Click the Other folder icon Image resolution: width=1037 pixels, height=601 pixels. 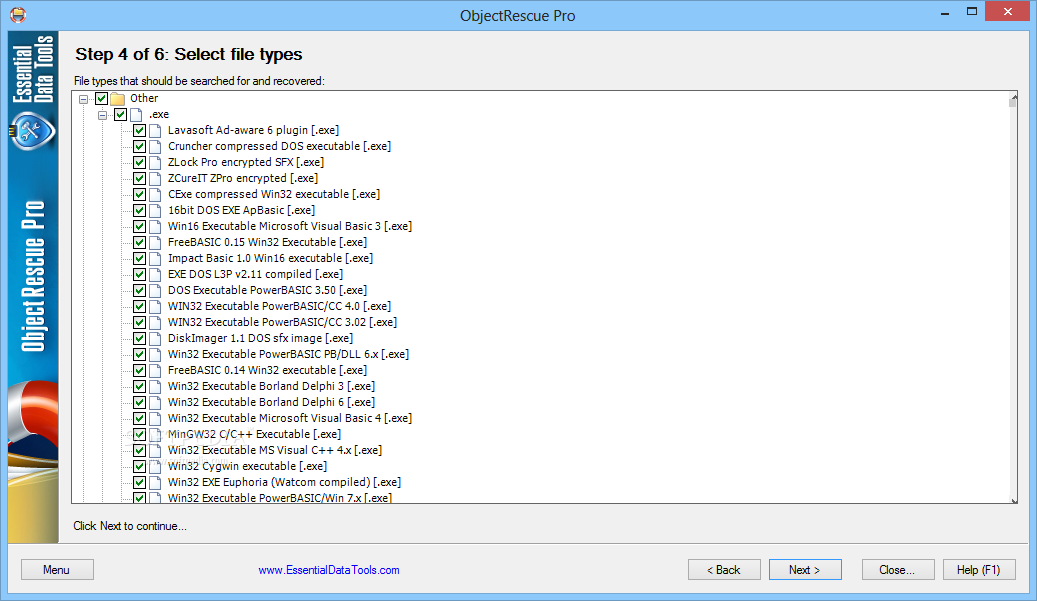[x=118, y=99]
